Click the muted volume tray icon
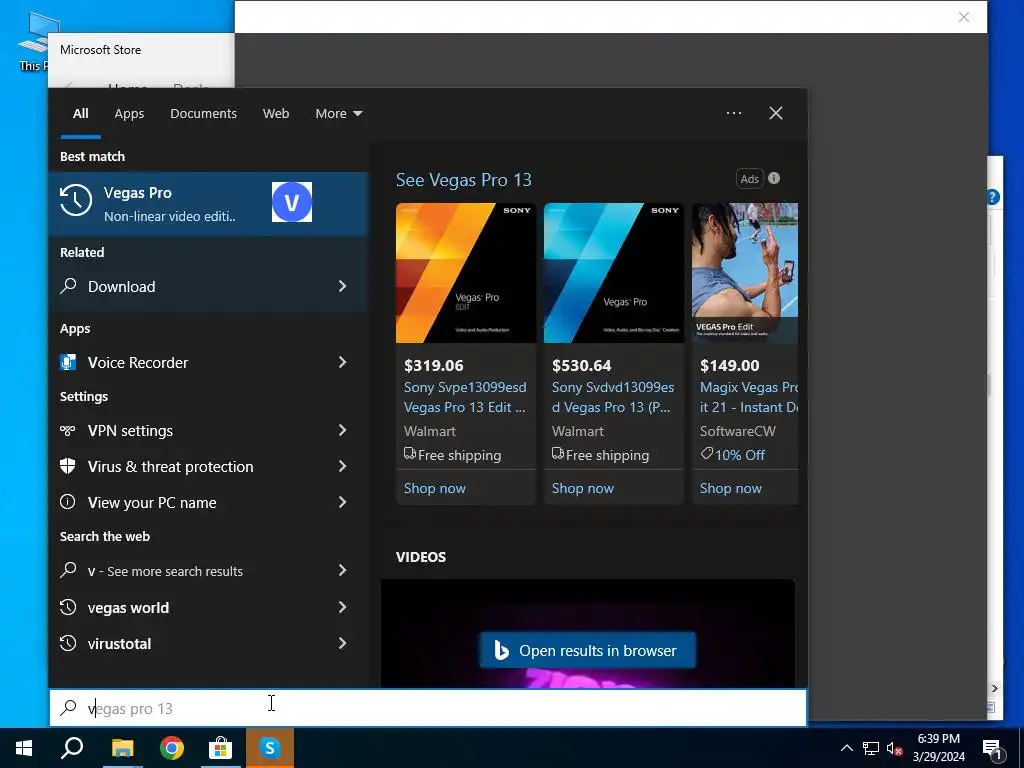 [894, 748]
